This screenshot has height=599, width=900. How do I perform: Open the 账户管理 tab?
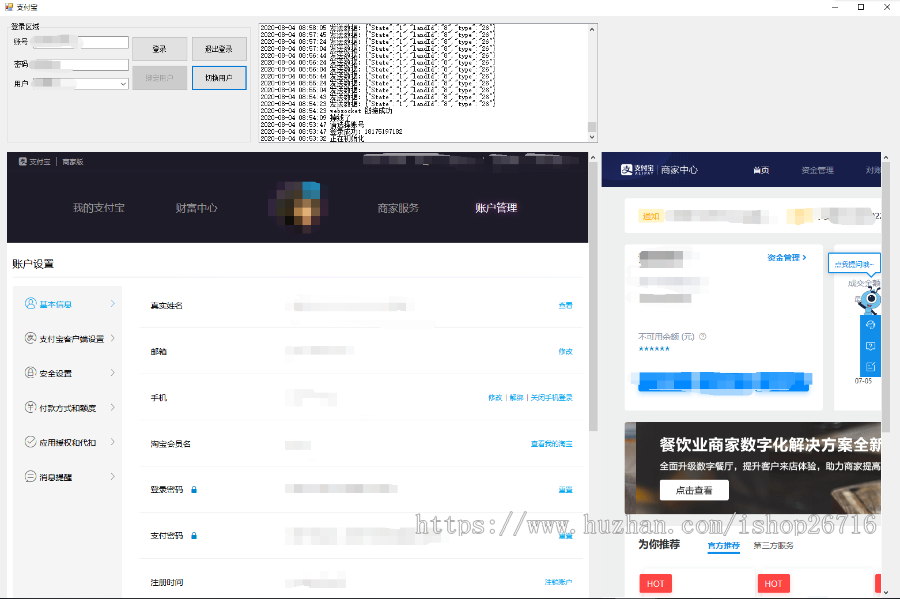(496, 208)
